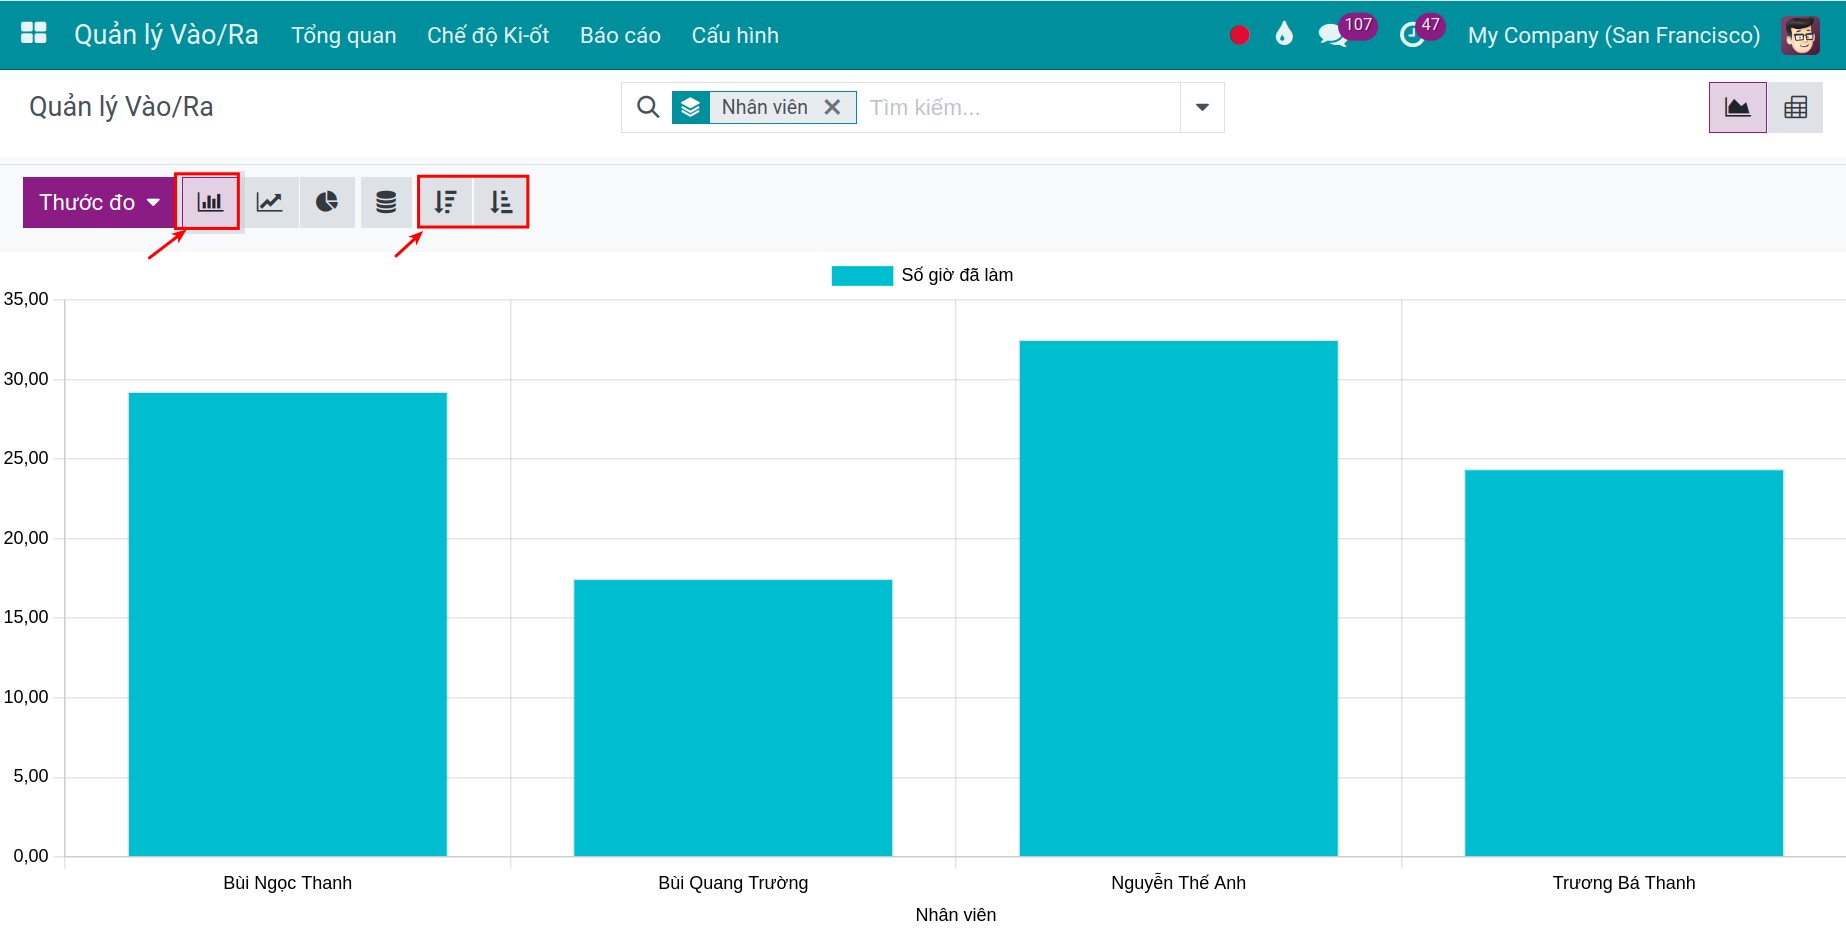This screenshot has width=1846, height=930.
Task: Click the Bùi Ngọc Thanh bar
Action: 288,624
